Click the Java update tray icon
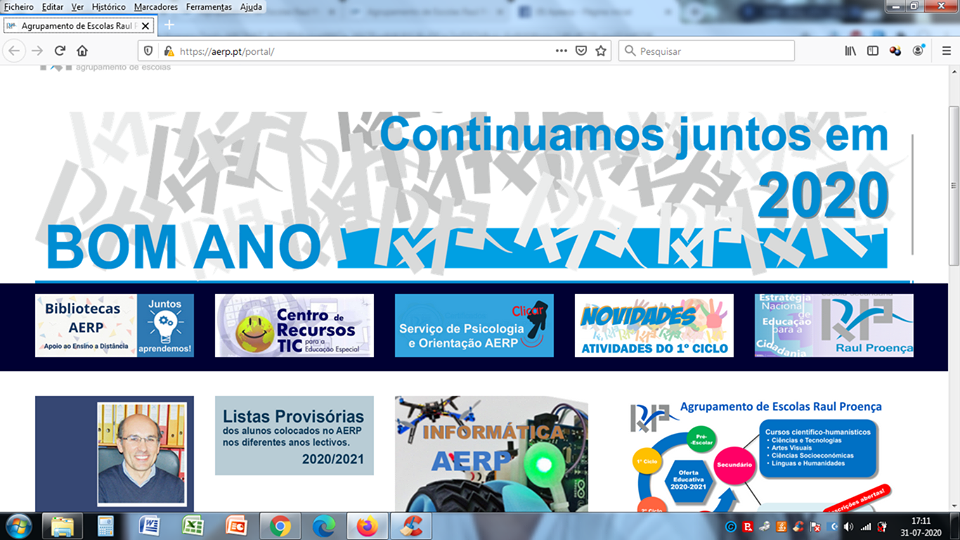This screenshot has height=540, width=960. point(781,527)
